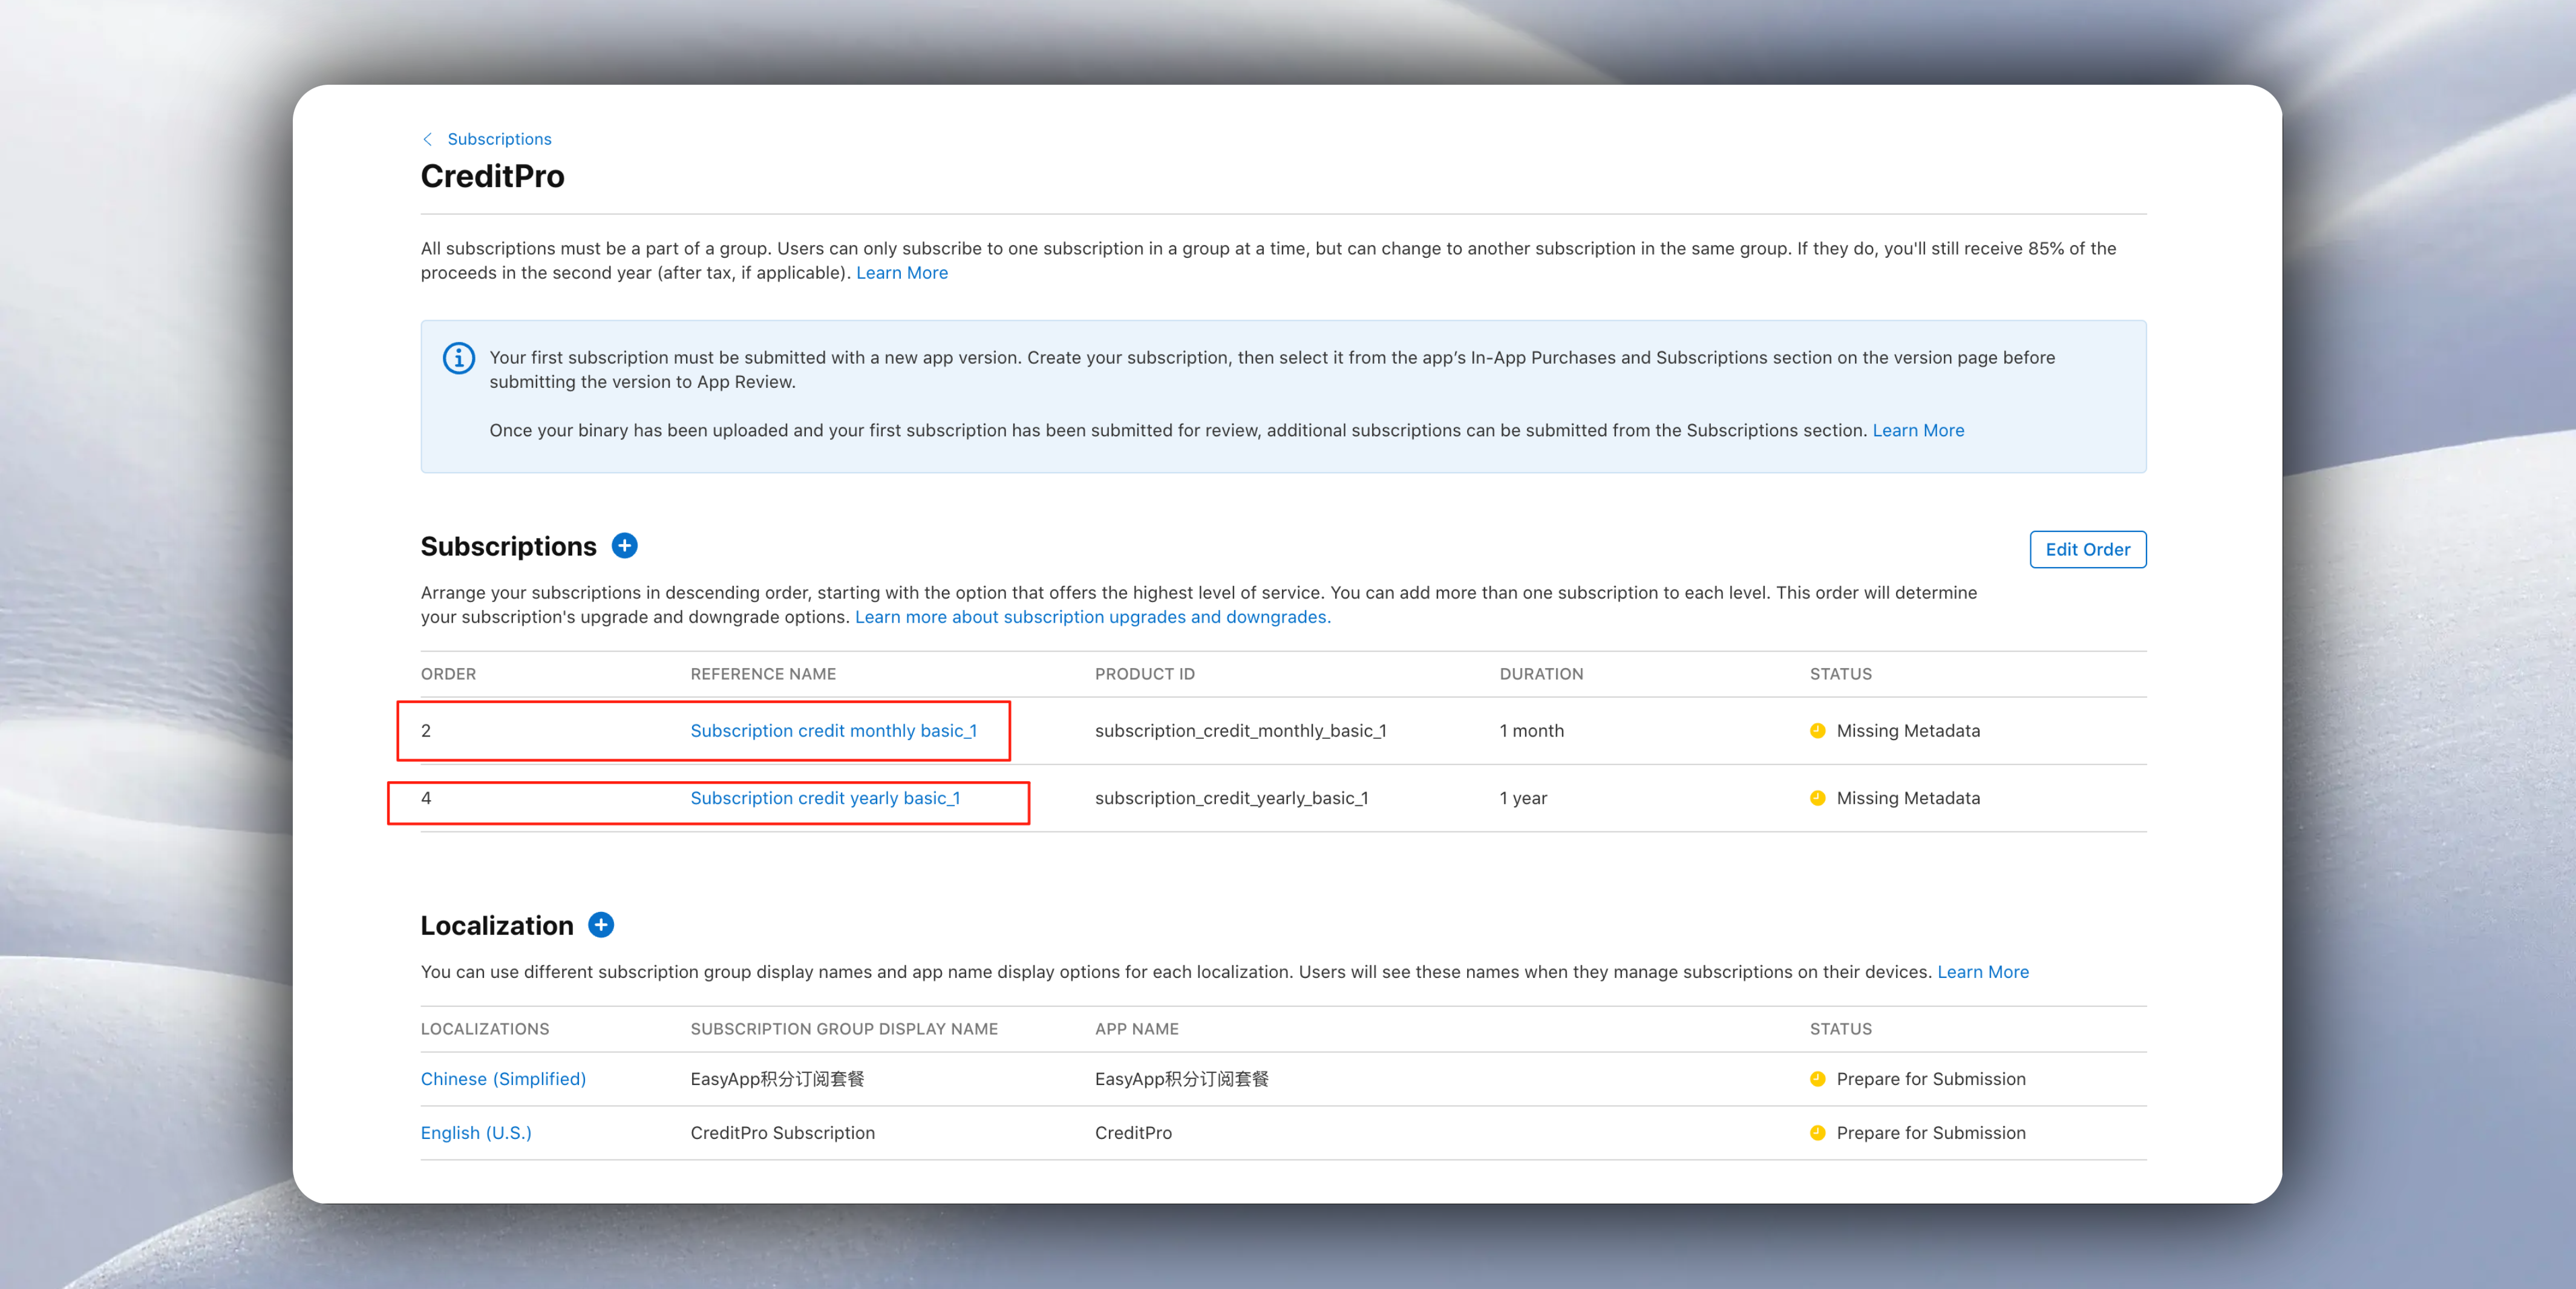Click the info icon in blue banner

pos(459,358)
